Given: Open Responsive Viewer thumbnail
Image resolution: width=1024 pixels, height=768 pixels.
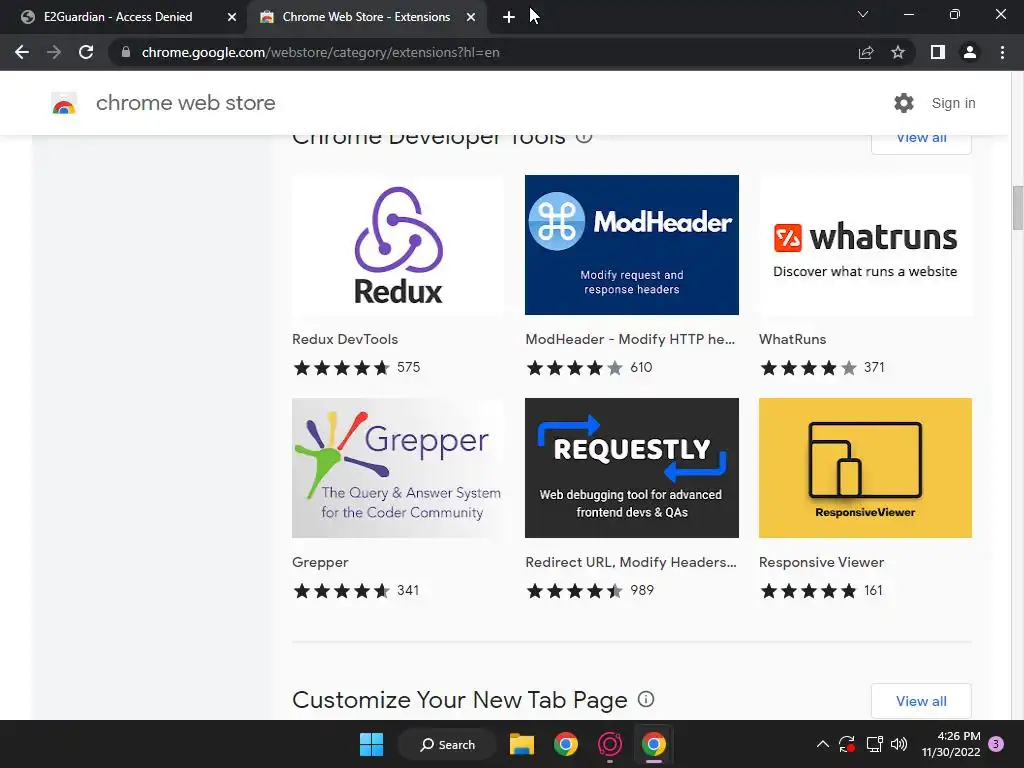Looking at the screenshot, I should [x=865, y=468].
